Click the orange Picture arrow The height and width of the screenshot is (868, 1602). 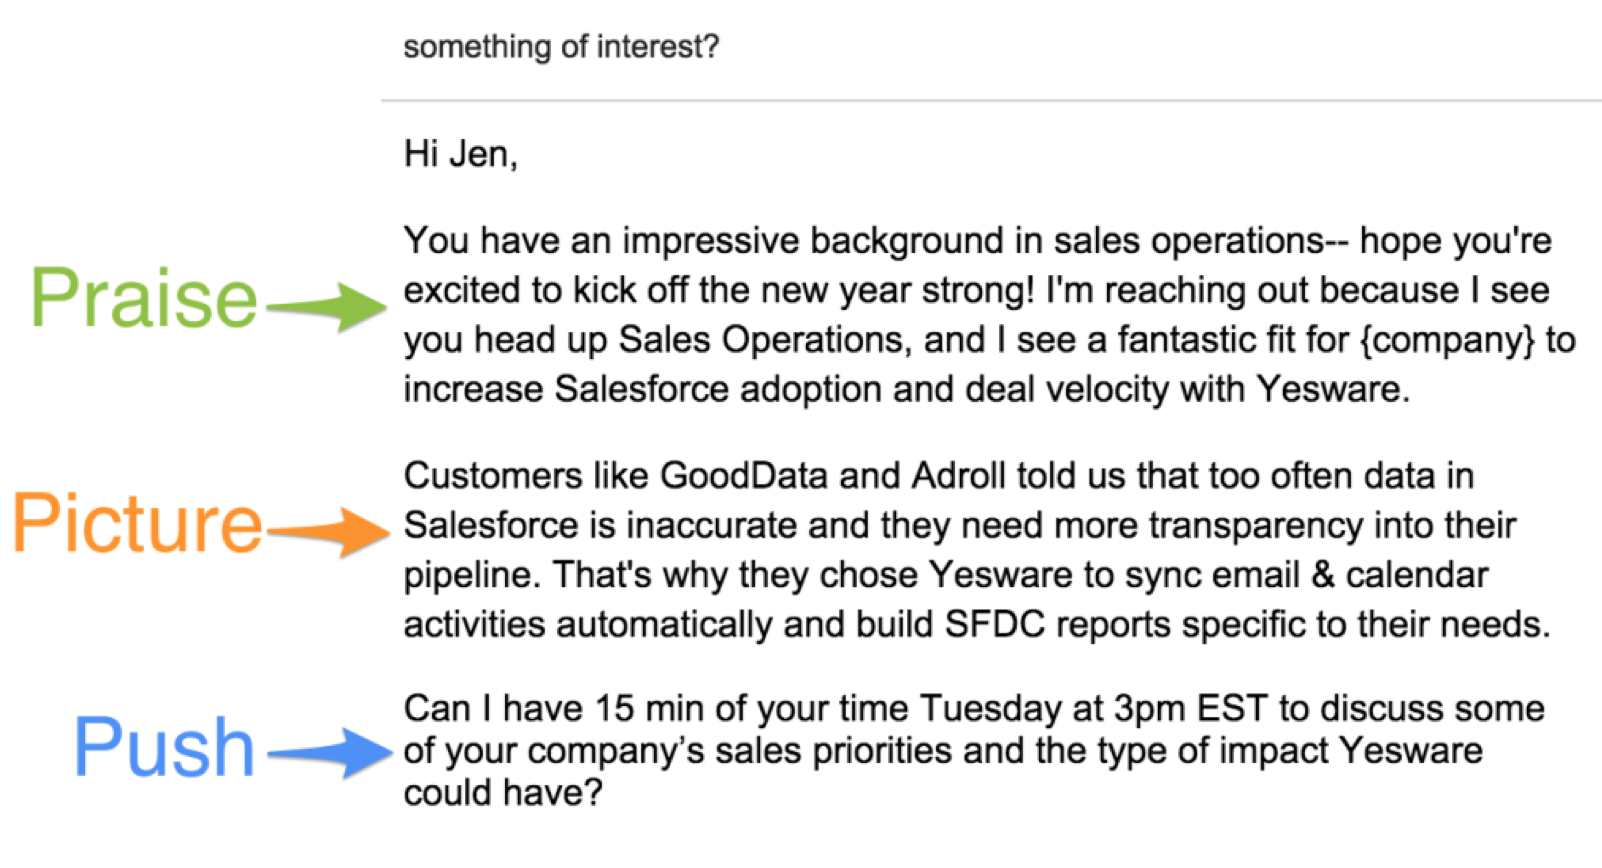(x=328, y=531)
